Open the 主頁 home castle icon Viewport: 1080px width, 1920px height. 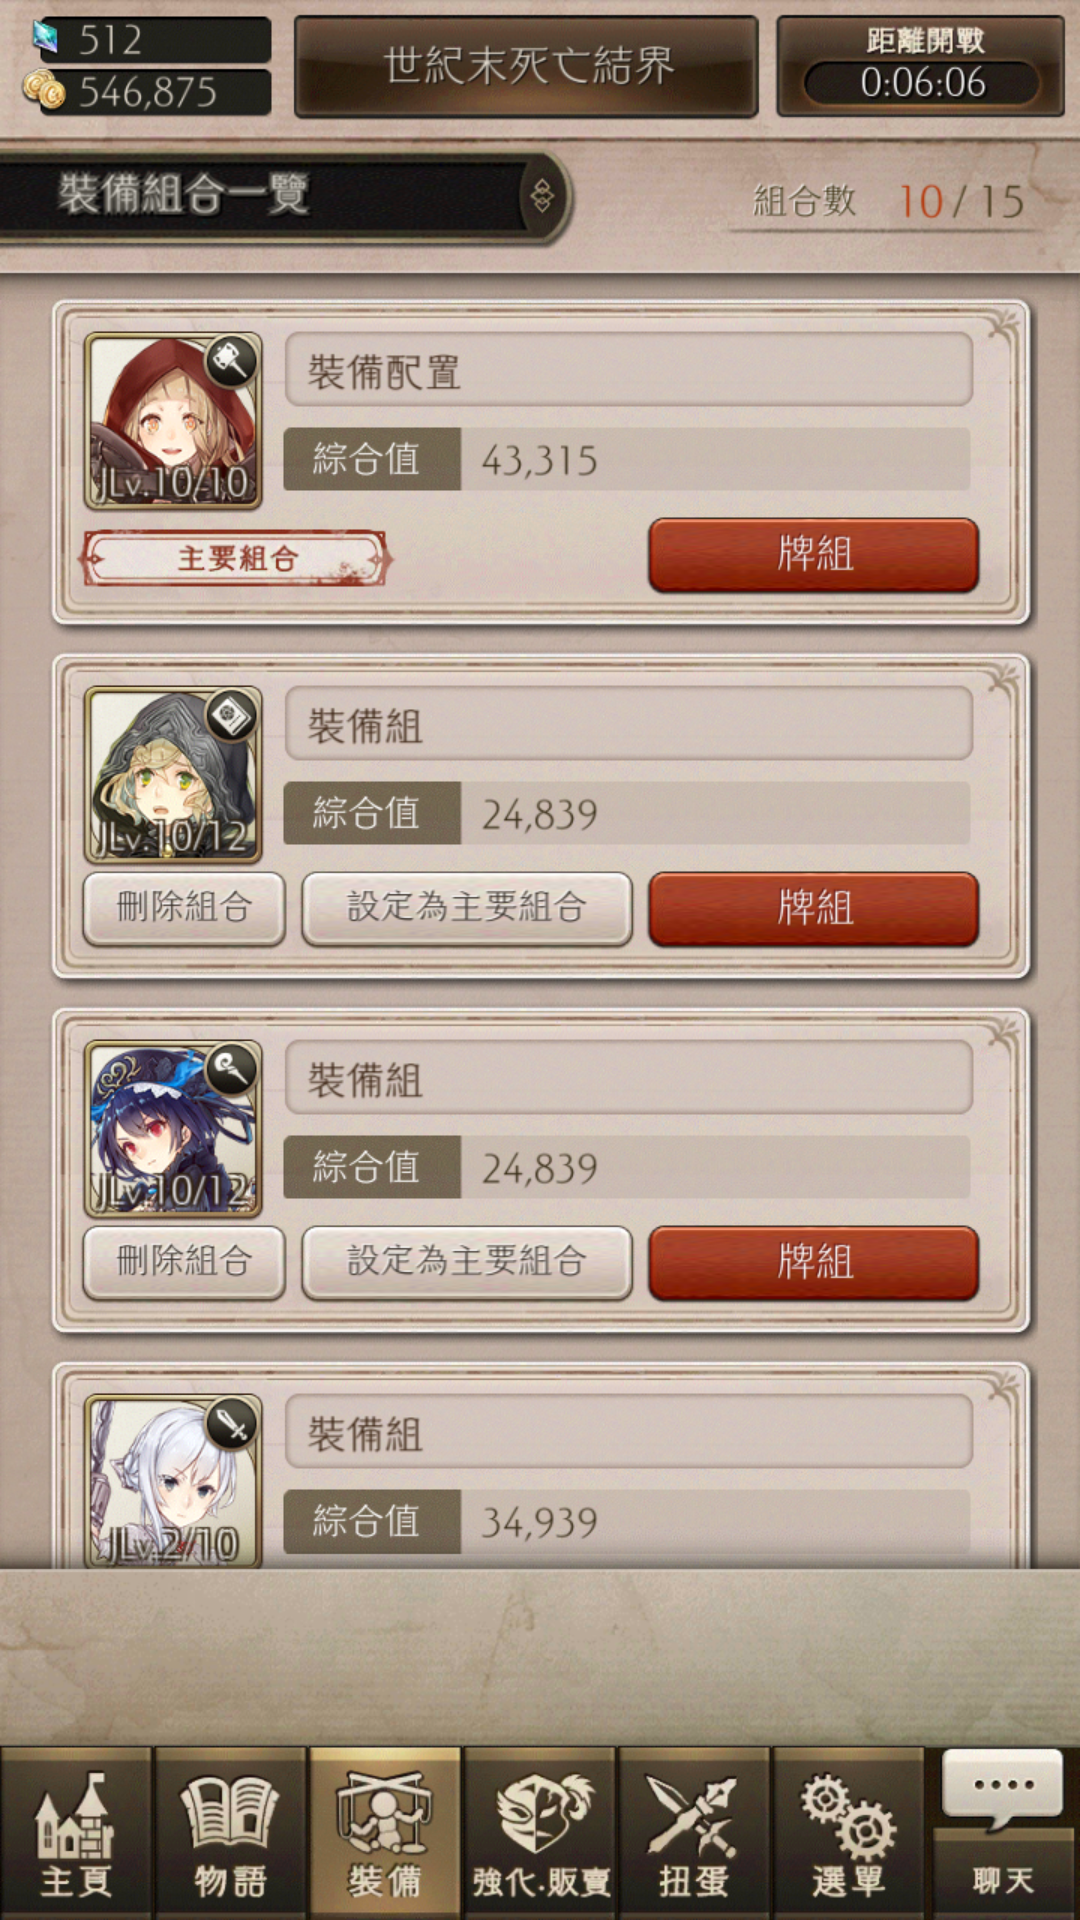tap(76, 1833)
